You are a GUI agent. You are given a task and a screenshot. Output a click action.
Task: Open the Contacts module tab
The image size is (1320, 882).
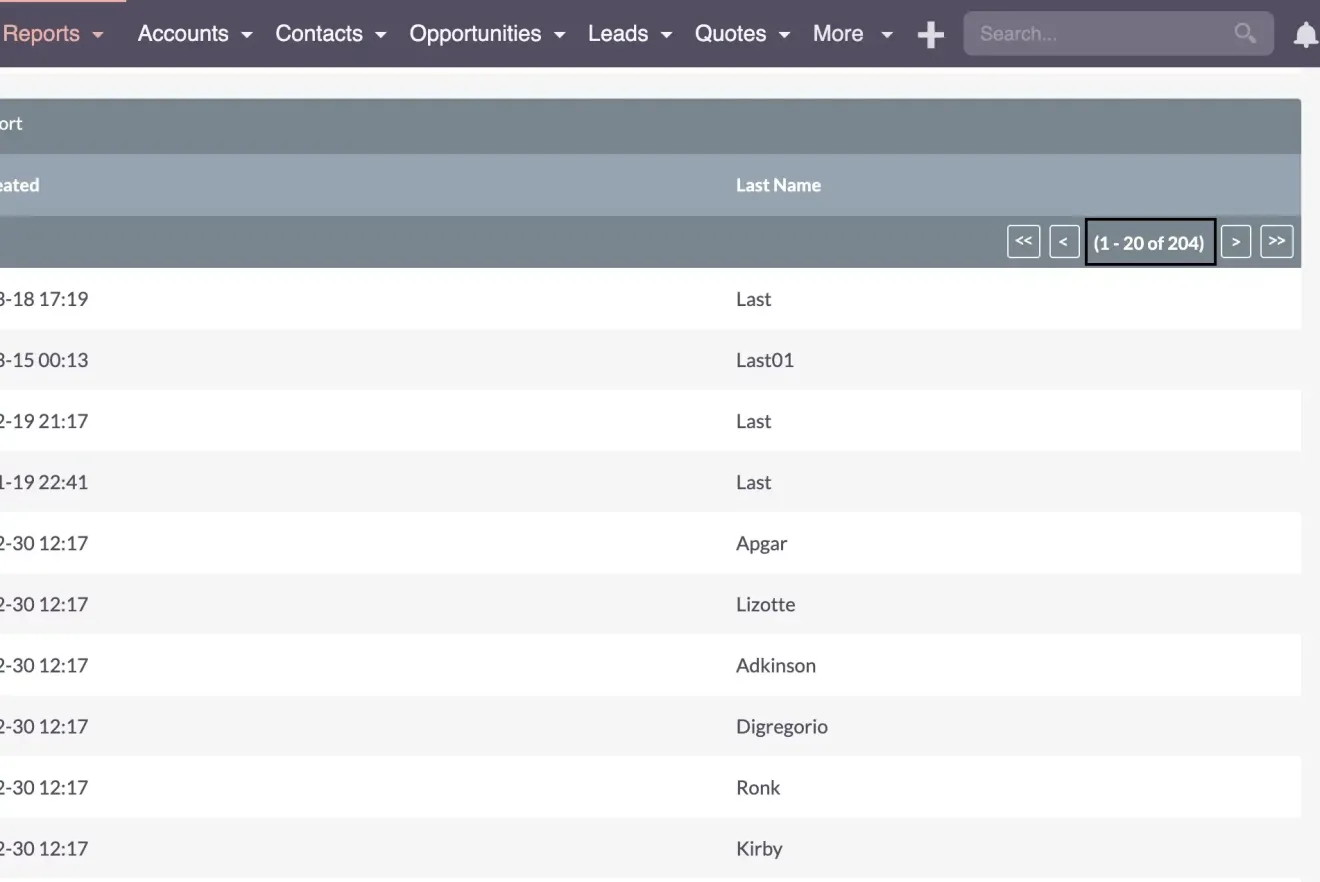pos(319,34)
